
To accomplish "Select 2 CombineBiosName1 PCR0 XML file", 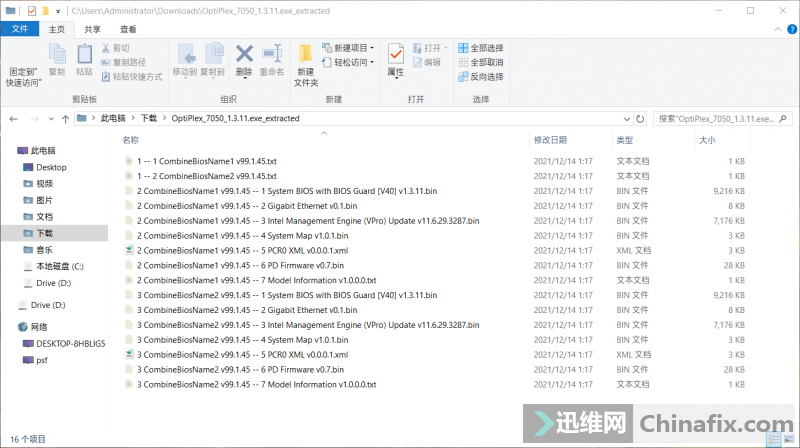I will [242, 251].
